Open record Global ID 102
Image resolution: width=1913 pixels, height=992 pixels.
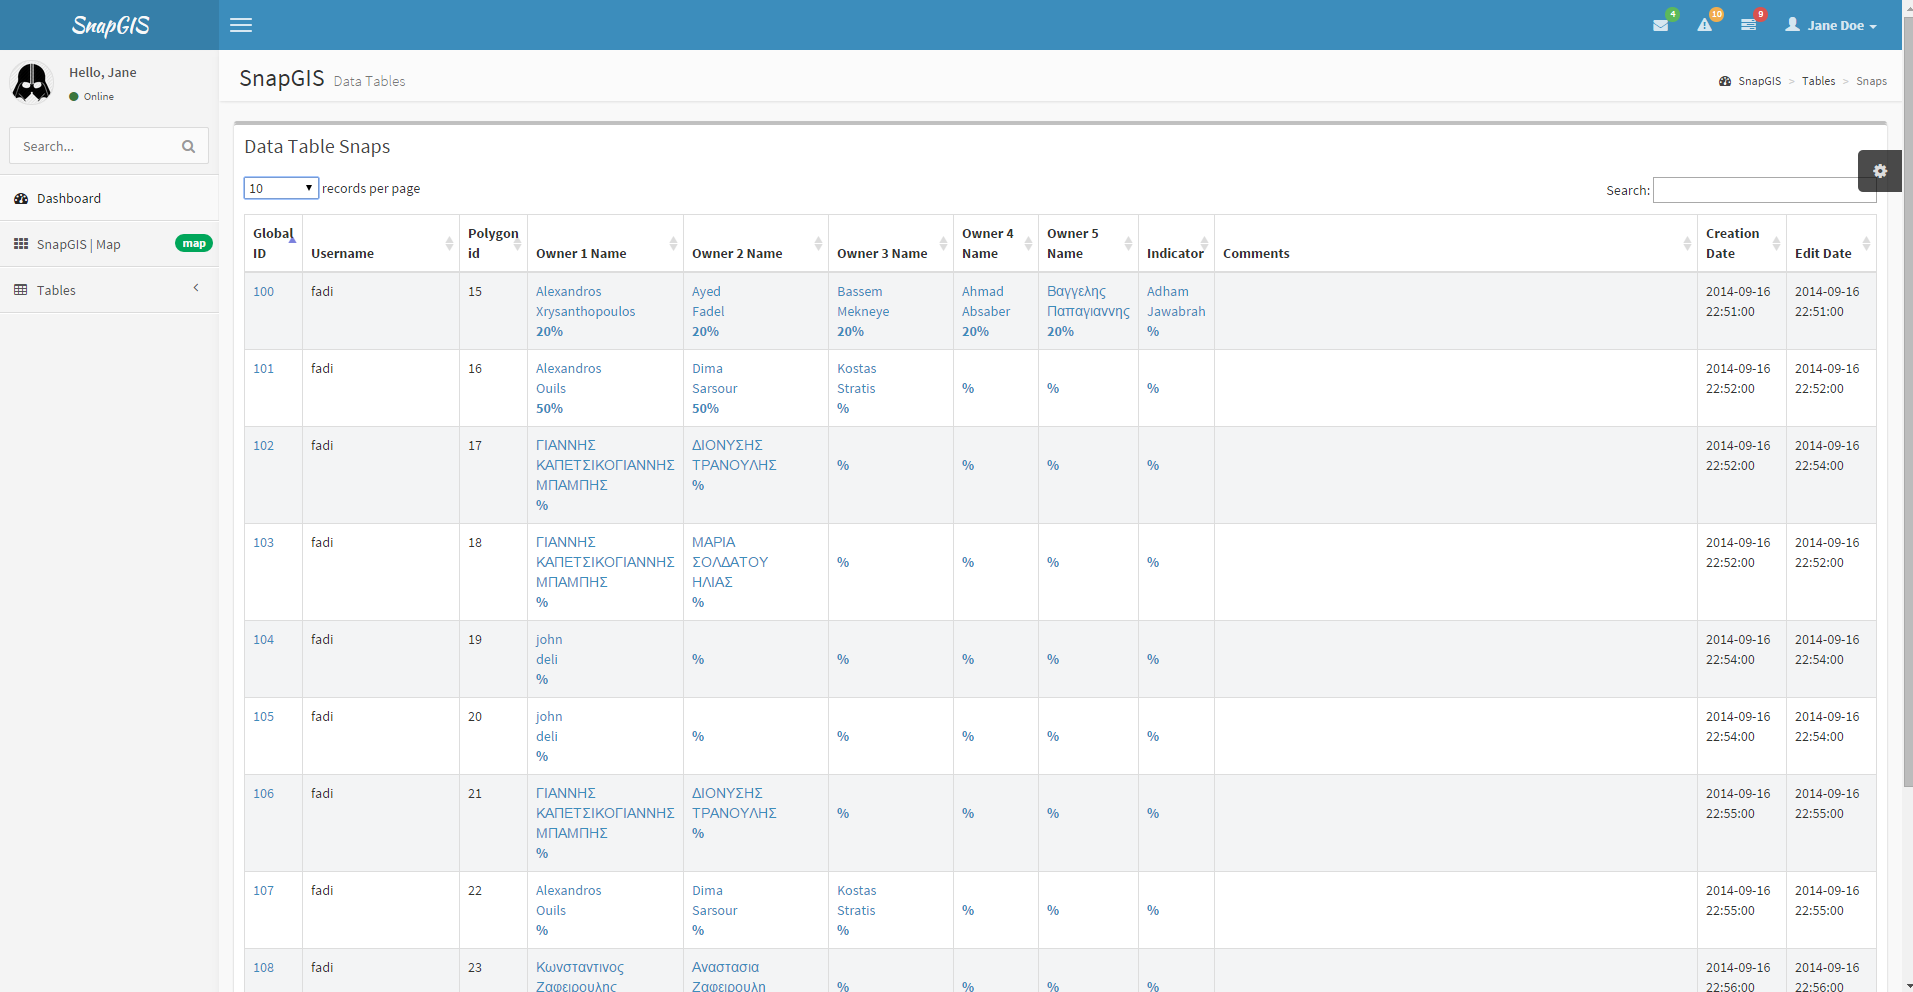coord(263,445)
